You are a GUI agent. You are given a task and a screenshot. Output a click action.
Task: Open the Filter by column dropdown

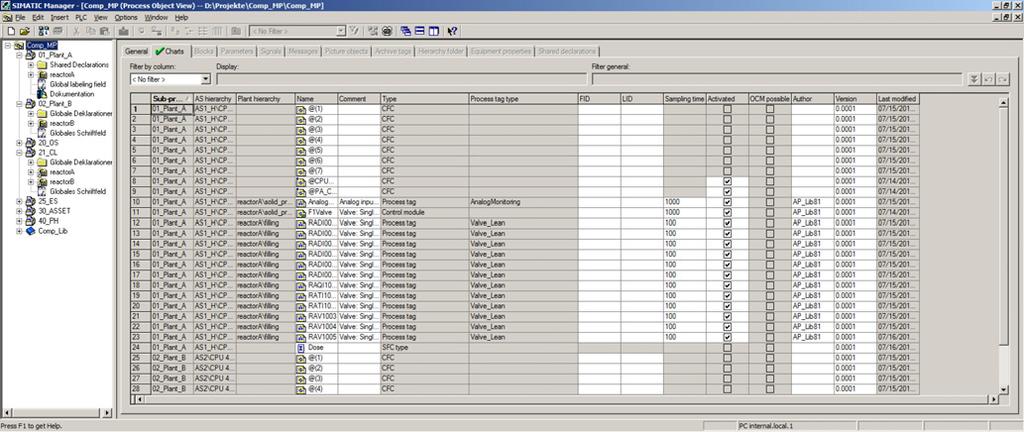pyautogui.click(x=206, y=80)
